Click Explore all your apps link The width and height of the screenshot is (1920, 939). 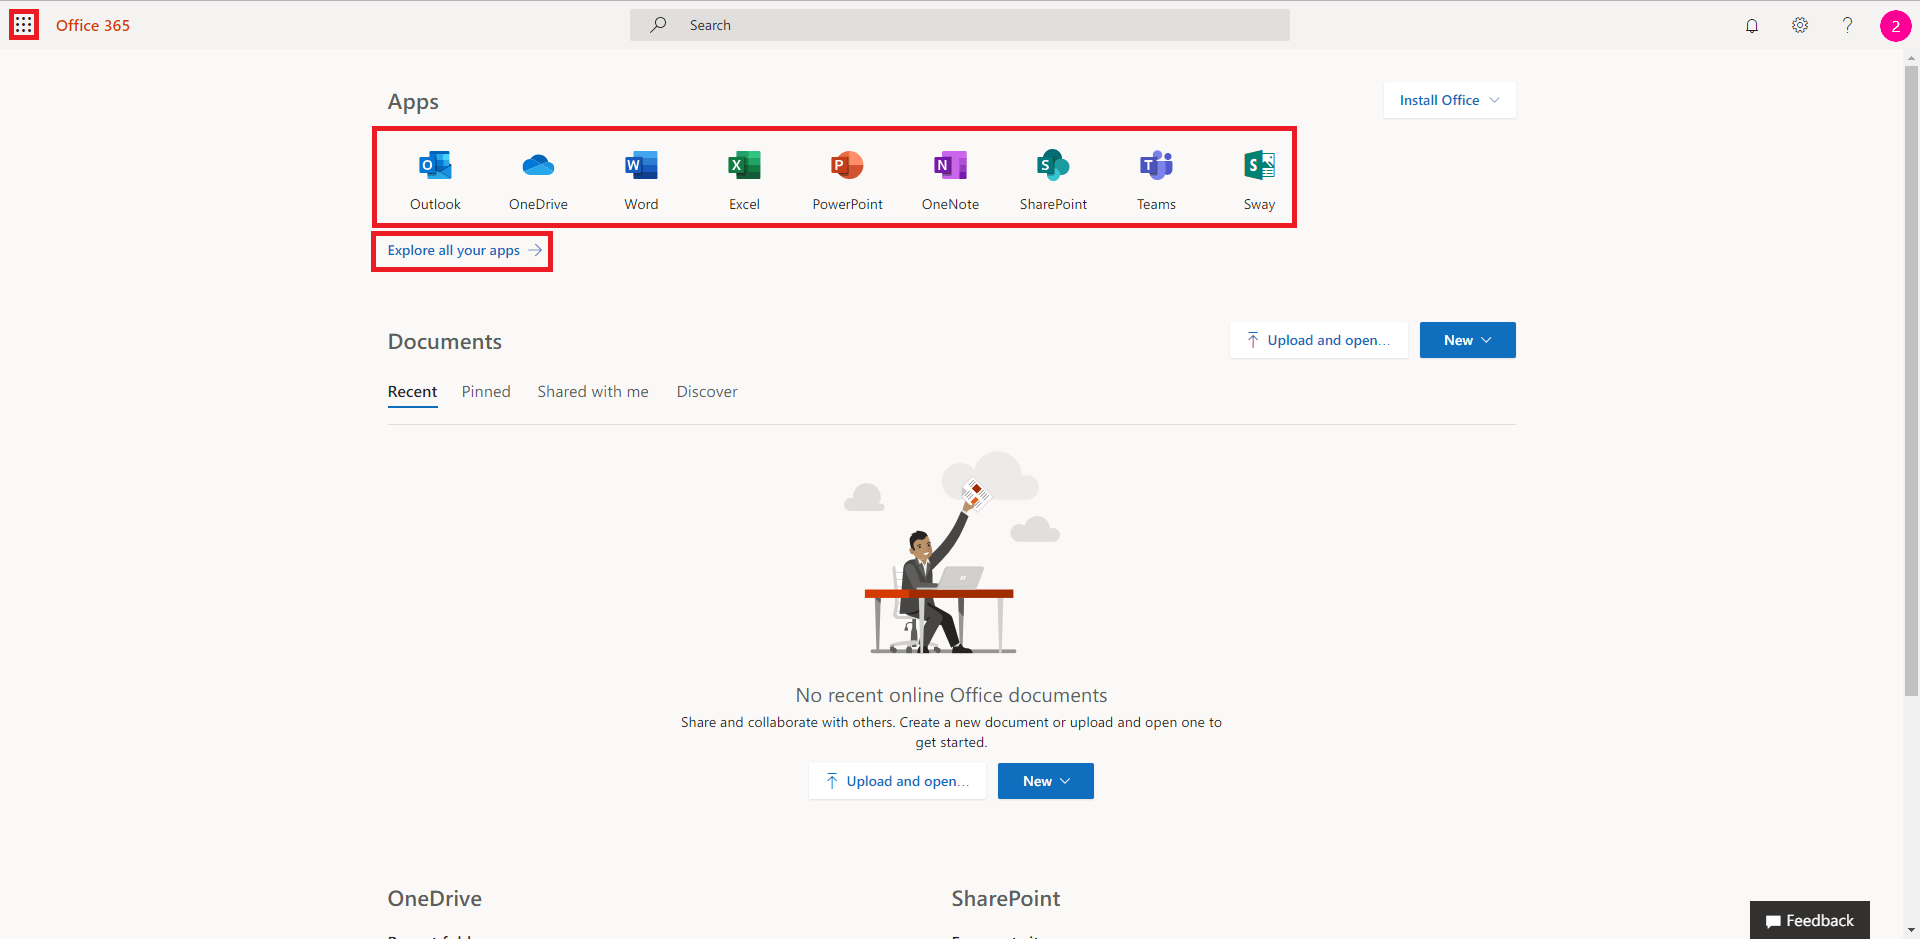tap(463, 250)
